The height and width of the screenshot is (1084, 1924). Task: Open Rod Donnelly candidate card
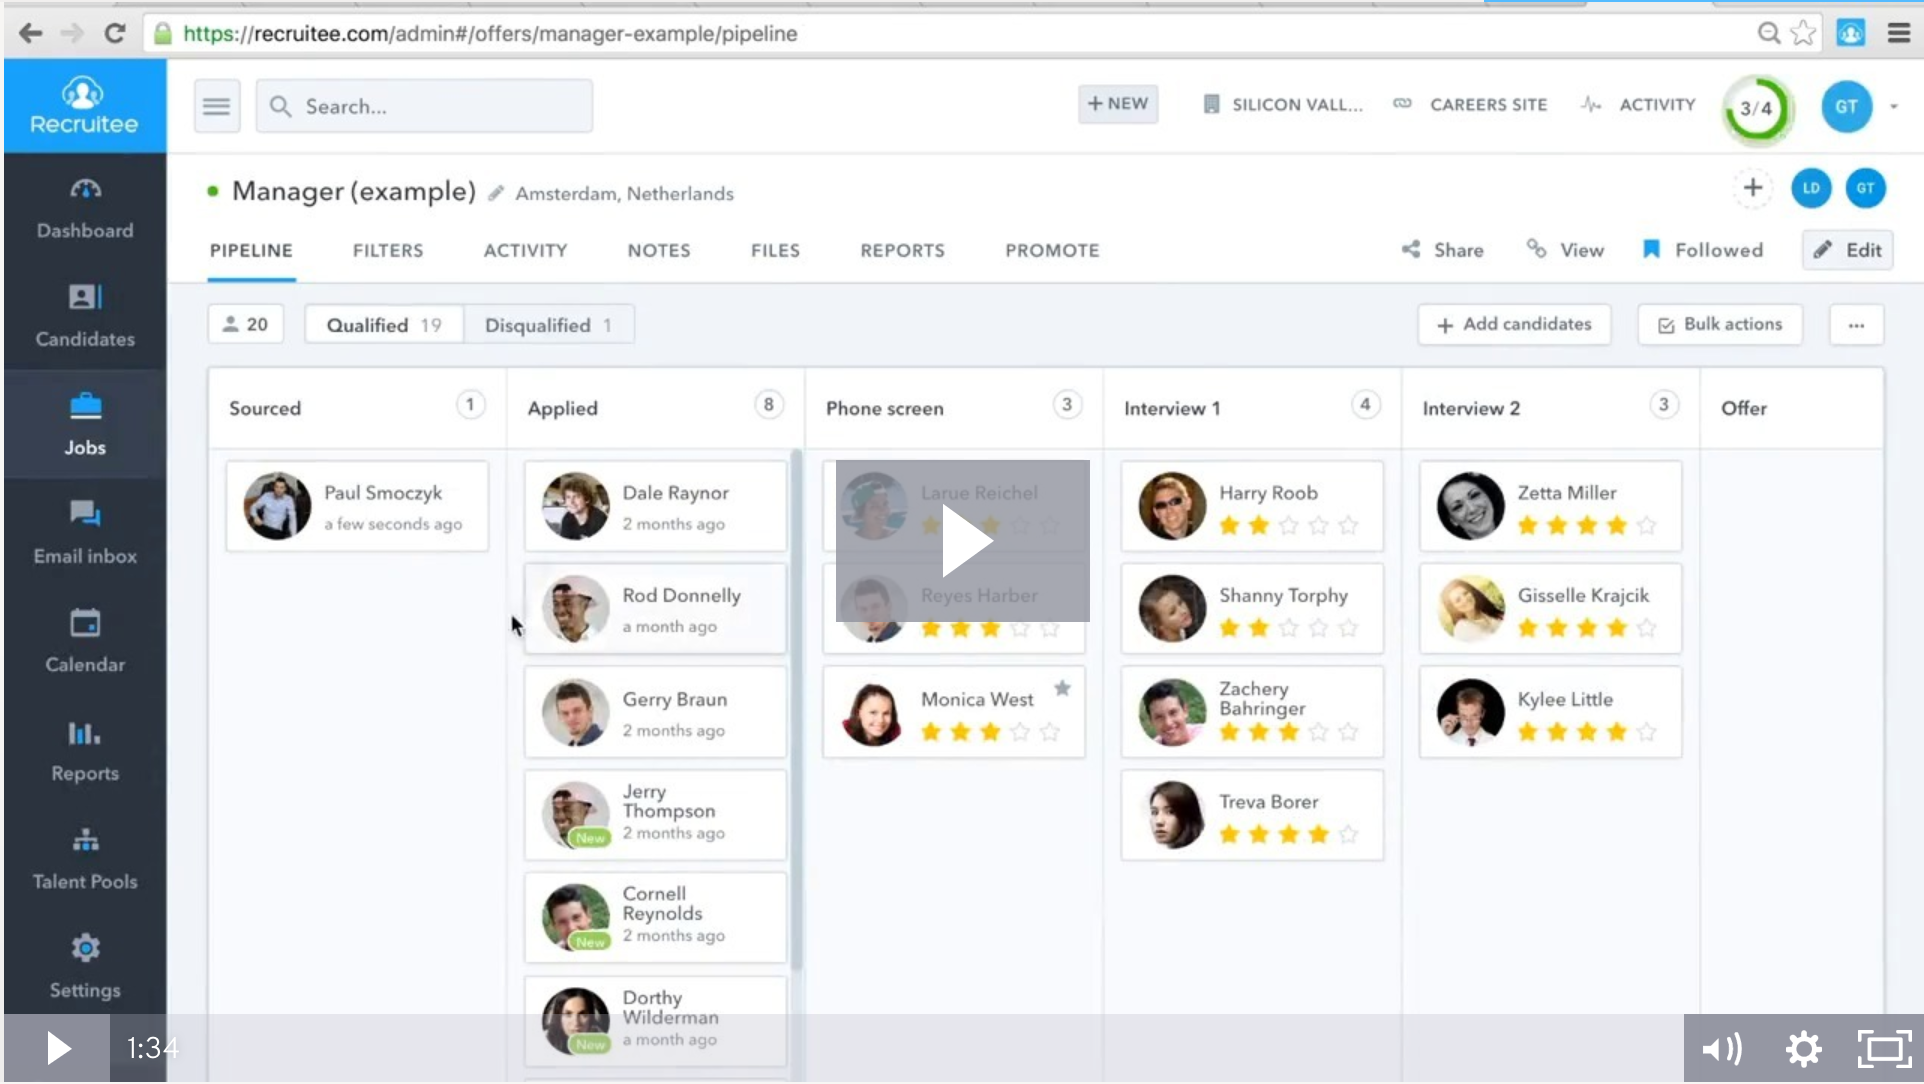655,609
